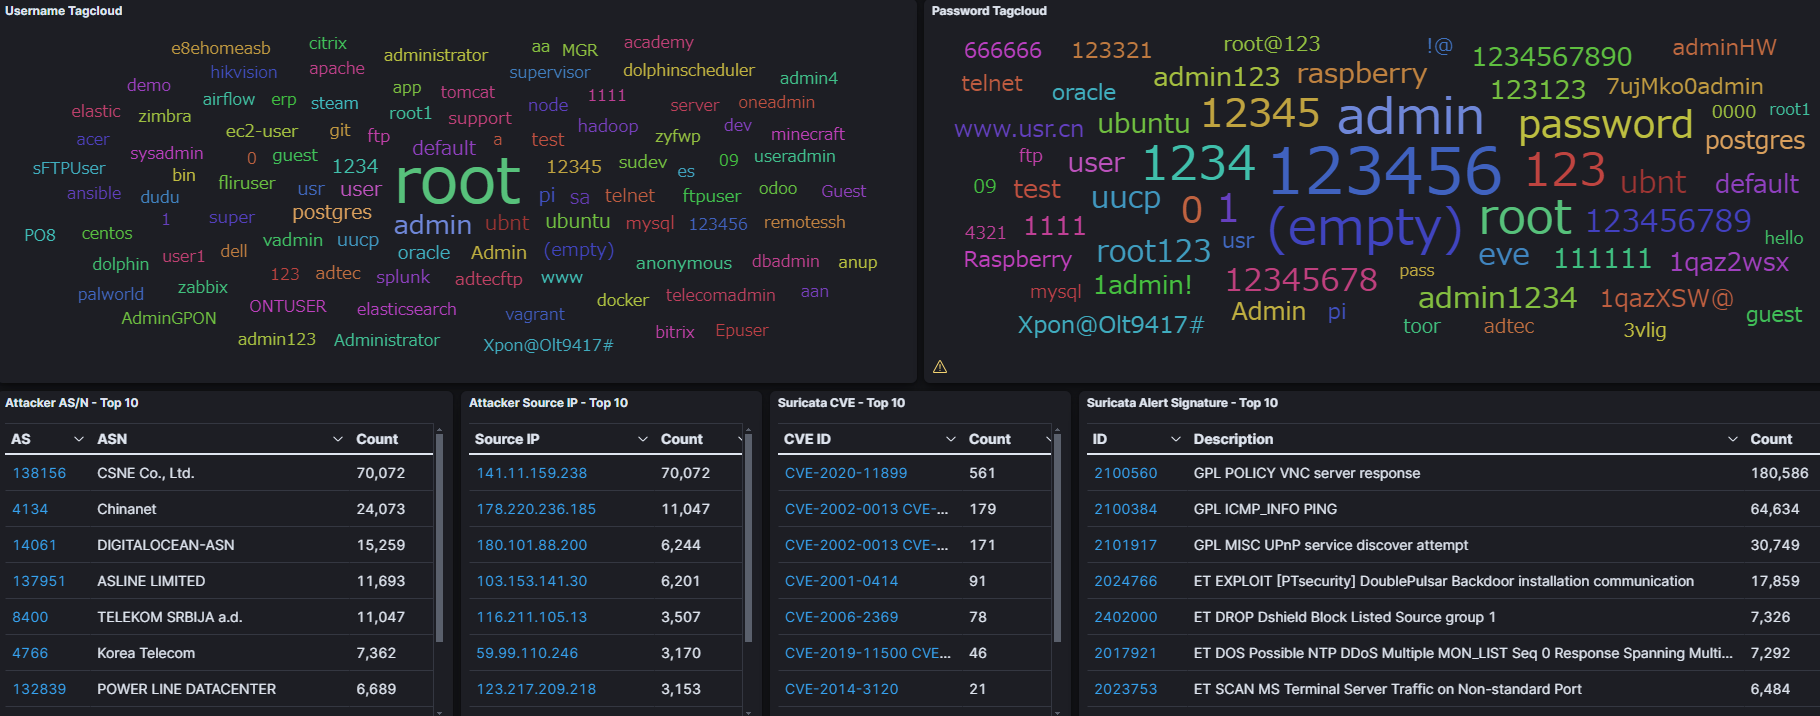Click Count column header in Suricata Alert Signature table
Viewport: 1820px width, 716px height.
click(1771, 439)
